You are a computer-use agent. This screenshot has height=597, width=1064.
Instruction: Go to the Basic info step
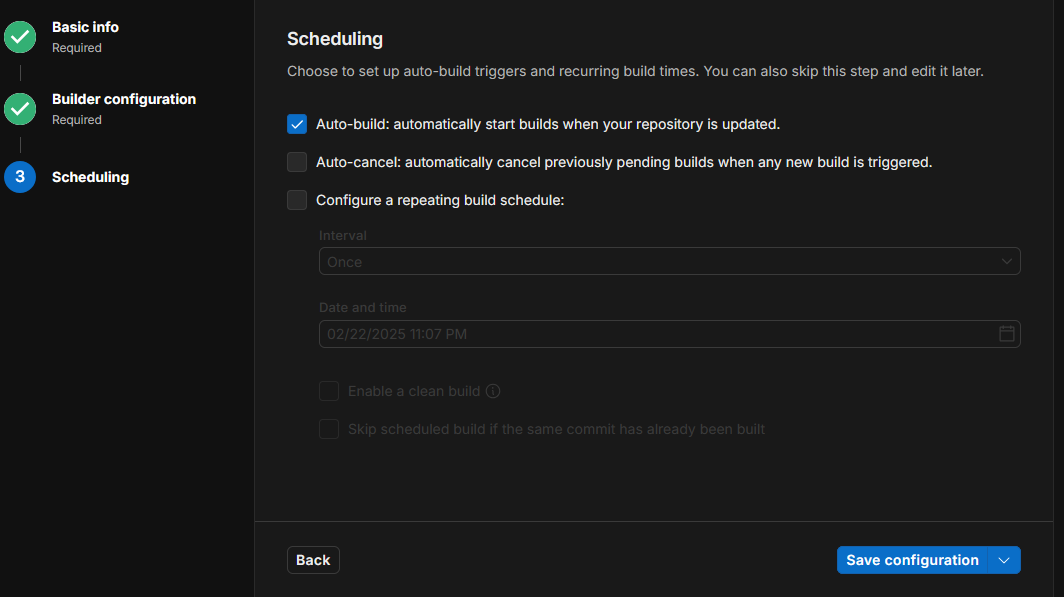85,27
